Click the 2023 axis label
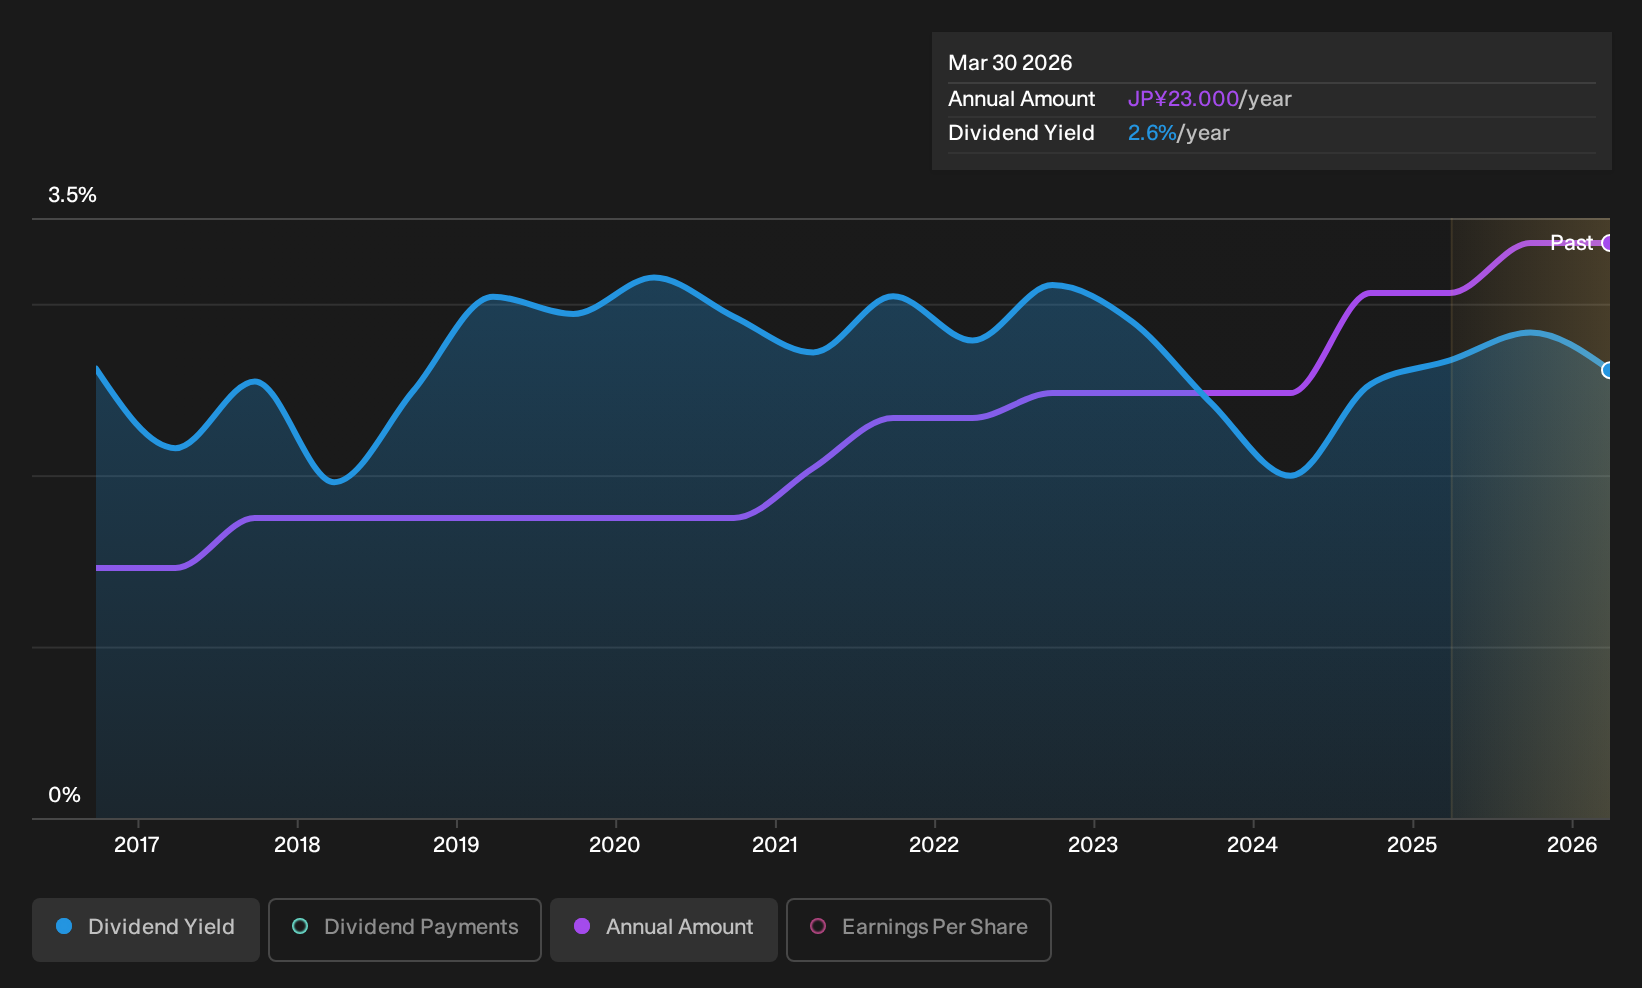 [1093, 845]
